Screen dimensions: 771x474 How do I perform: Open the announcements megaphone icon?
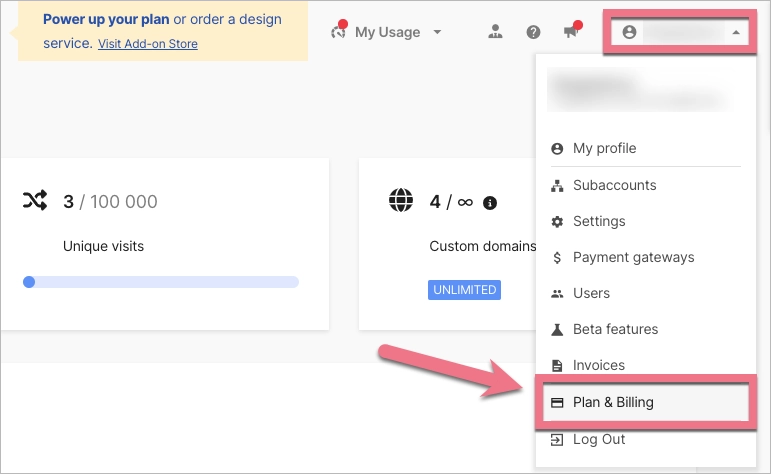[x=571, y=31]
